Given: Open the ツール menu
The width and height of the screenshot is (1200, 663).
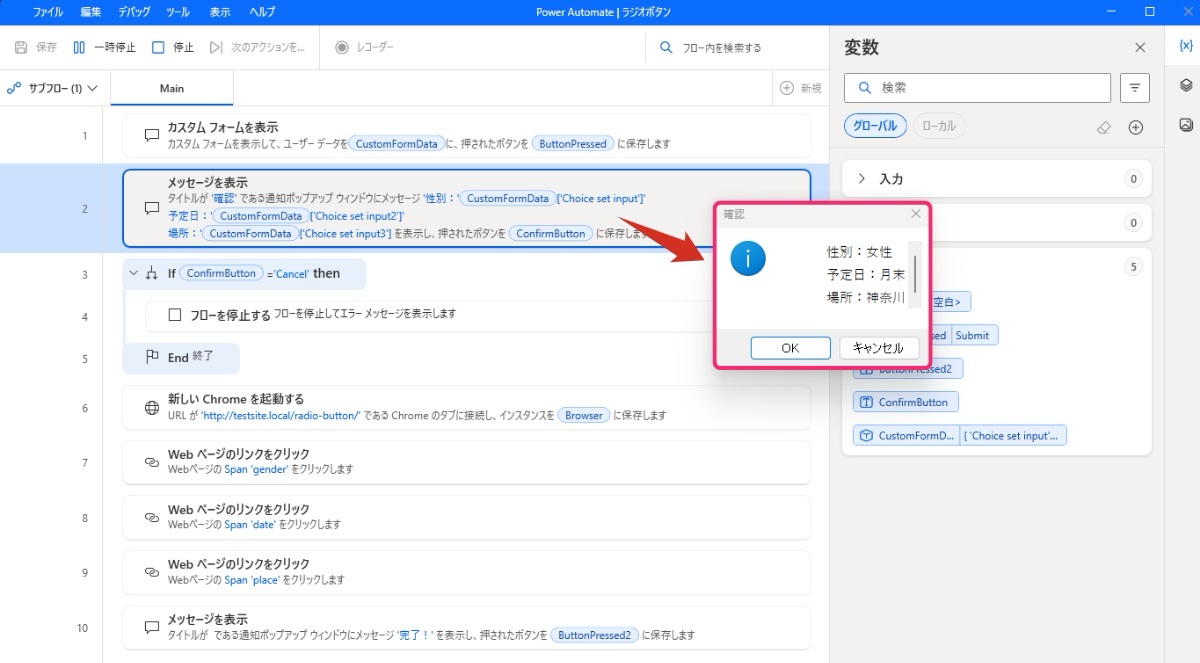Looking at the screenshot, I should point(177,12).
